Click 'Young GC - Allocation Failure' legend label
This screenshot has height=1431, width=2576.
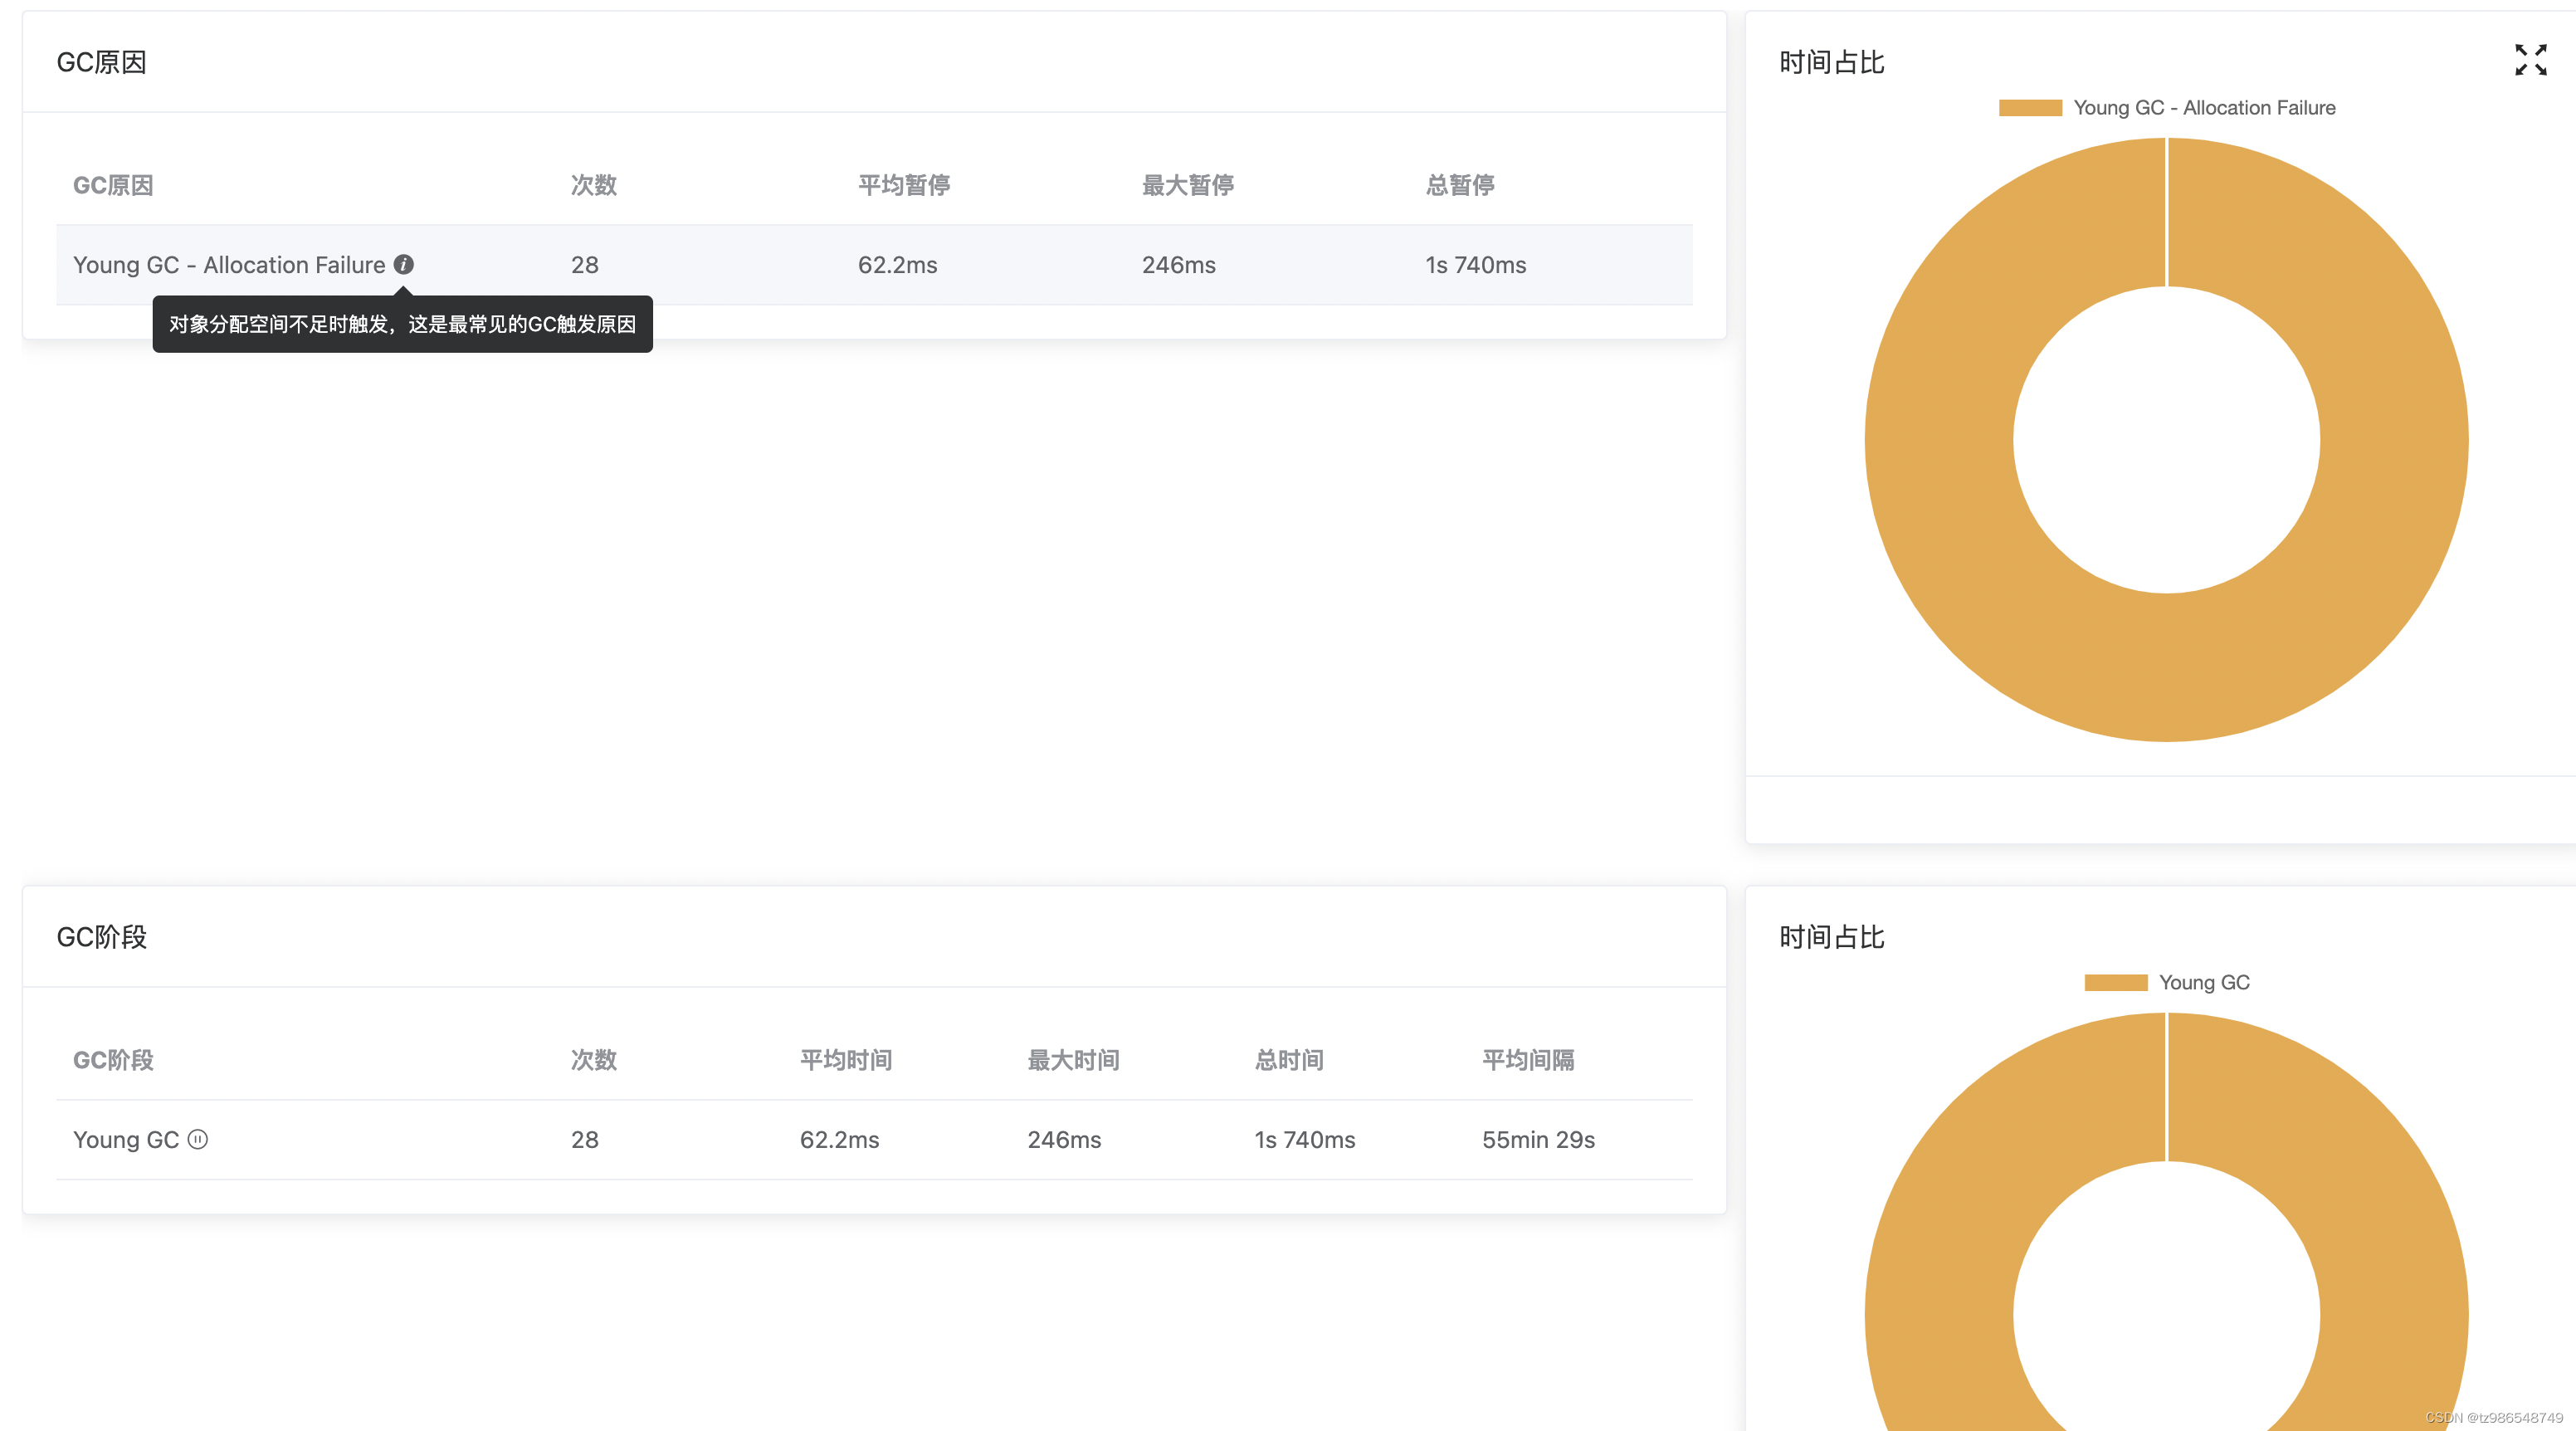pyautogui.click(x=2205, y=108)
